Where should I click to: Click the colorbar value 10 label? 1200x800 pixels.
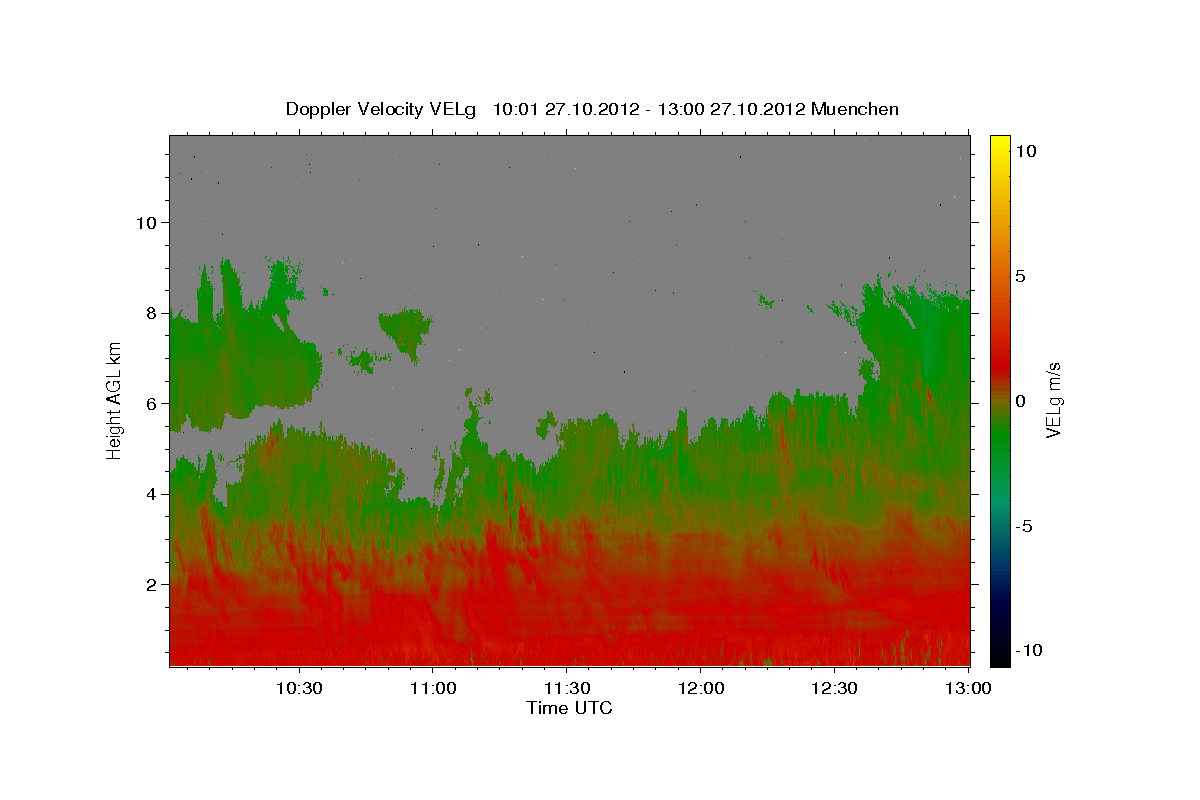(x=1025, y=150)
